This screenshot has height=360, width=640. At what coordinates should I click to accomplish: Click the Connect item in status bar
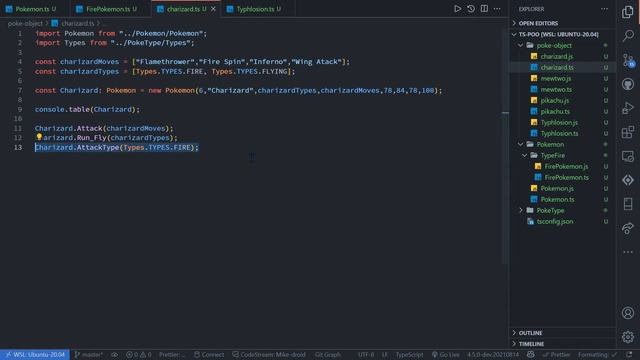(x=209, y=355)
